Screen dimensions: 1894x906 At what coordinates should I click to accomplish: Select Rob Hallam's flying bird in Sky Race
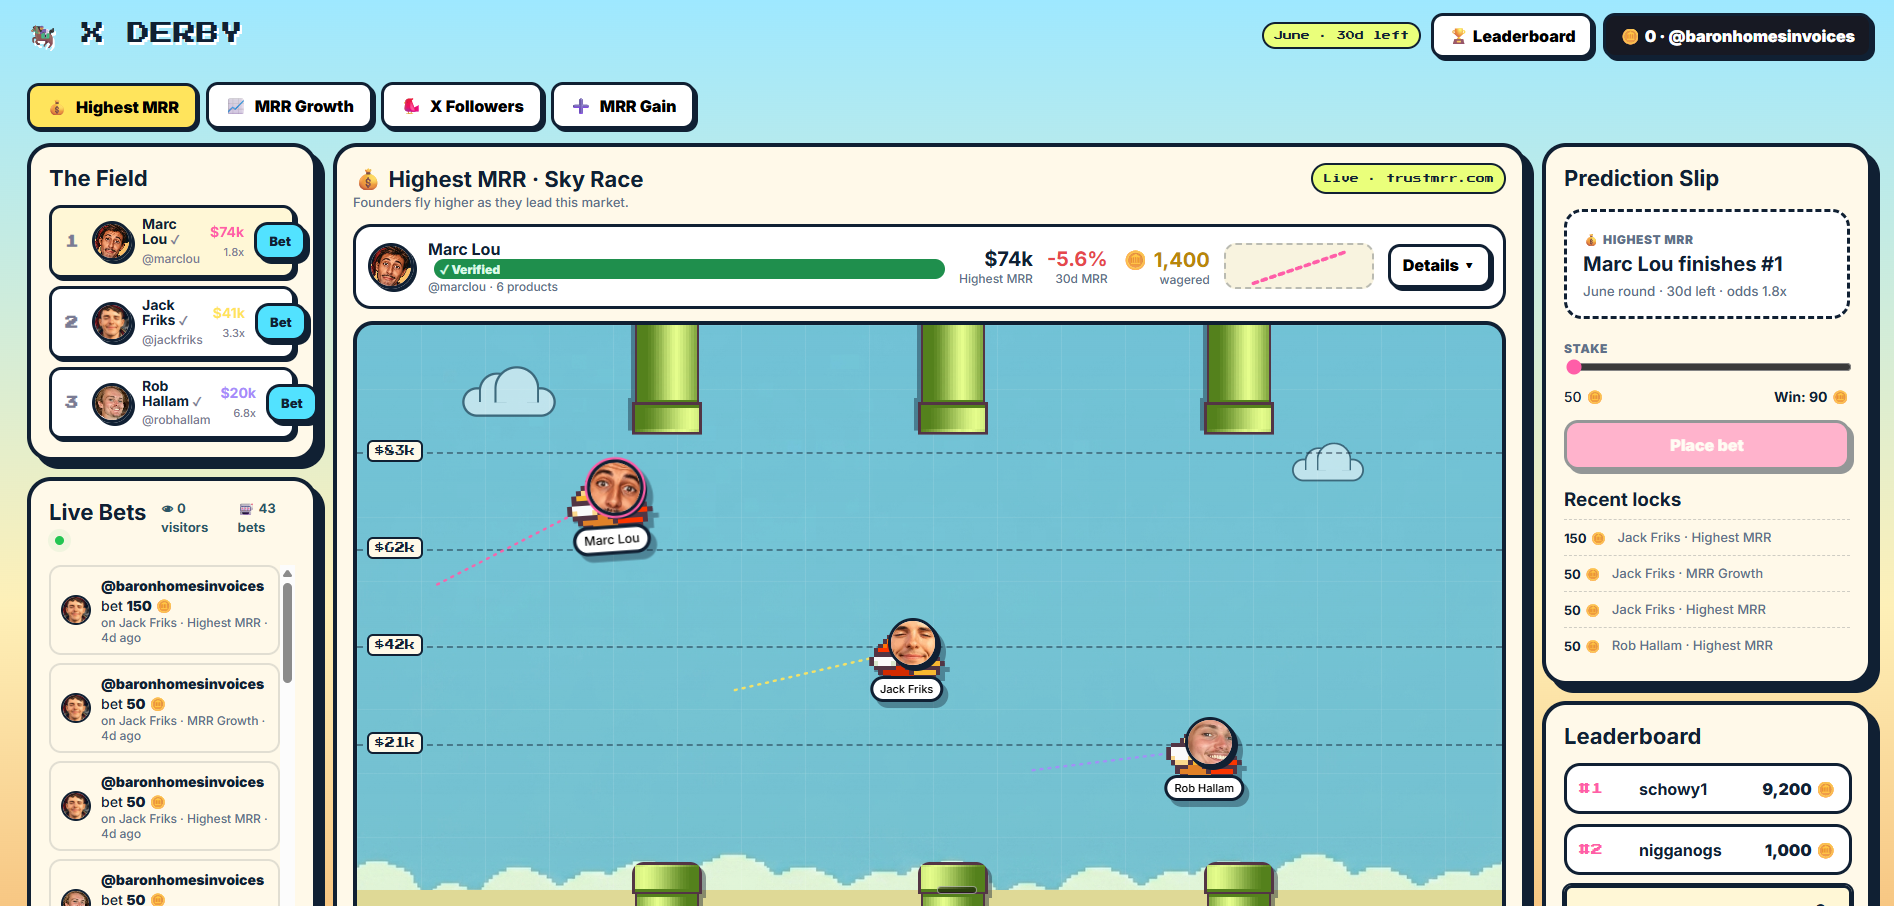point(1206,746)
